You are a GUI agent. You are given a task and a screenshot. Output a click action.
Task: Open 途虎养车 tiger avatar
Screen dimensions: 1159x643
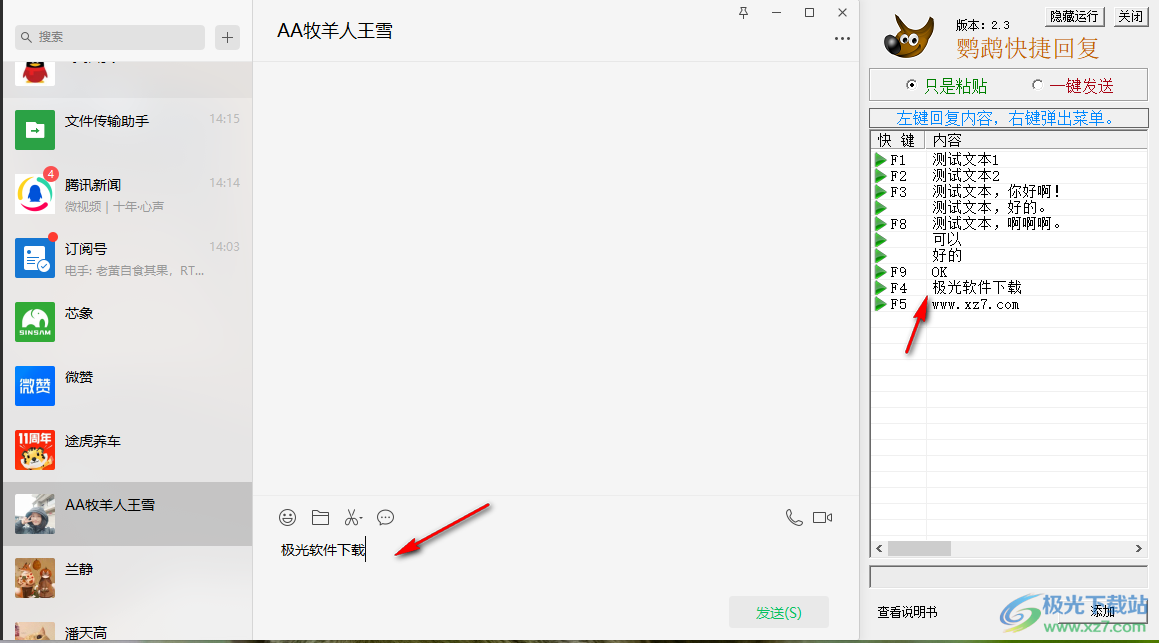click(x=35, y=450)
